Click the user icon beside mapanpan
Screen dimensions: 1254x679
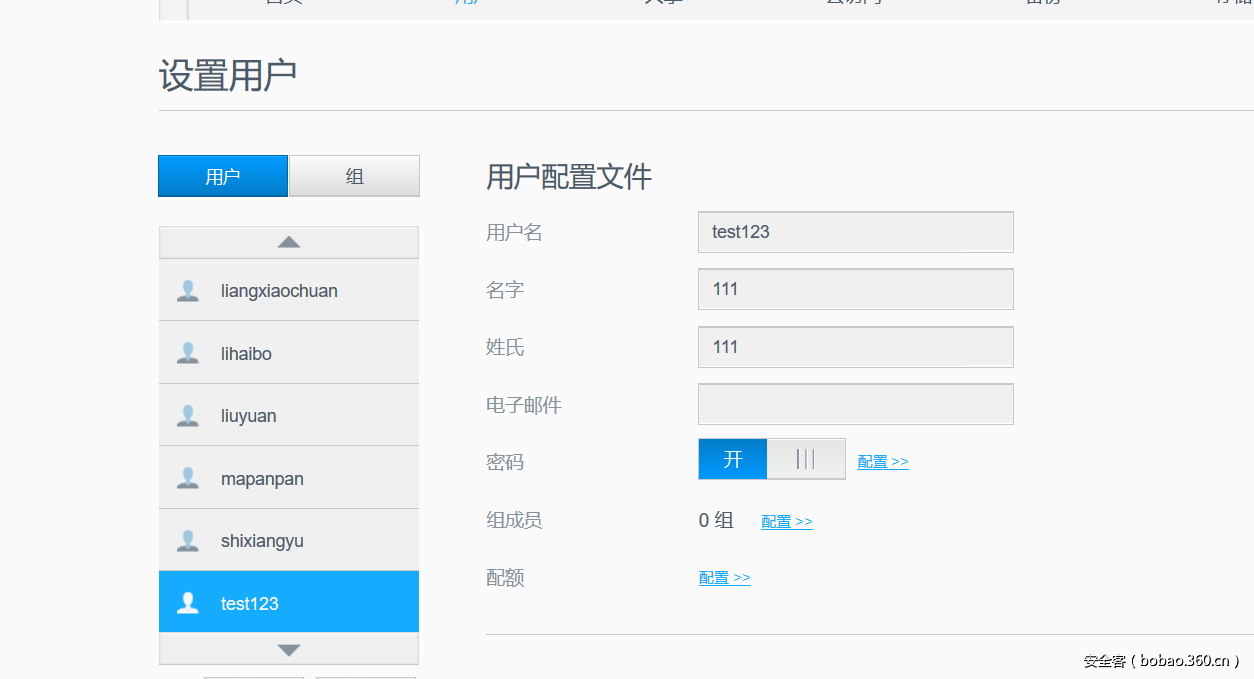point(187,478)
